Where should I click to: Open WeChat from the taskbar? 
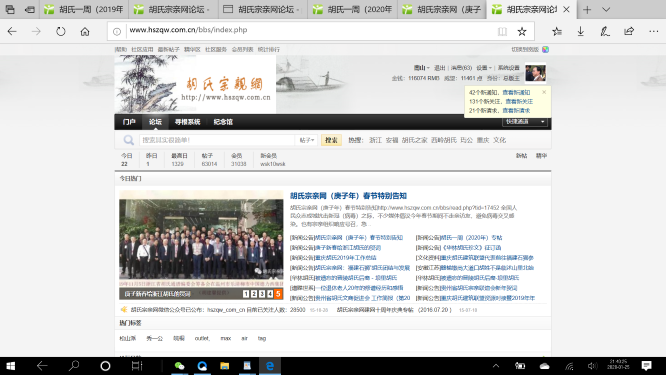[x=179, y=366]
